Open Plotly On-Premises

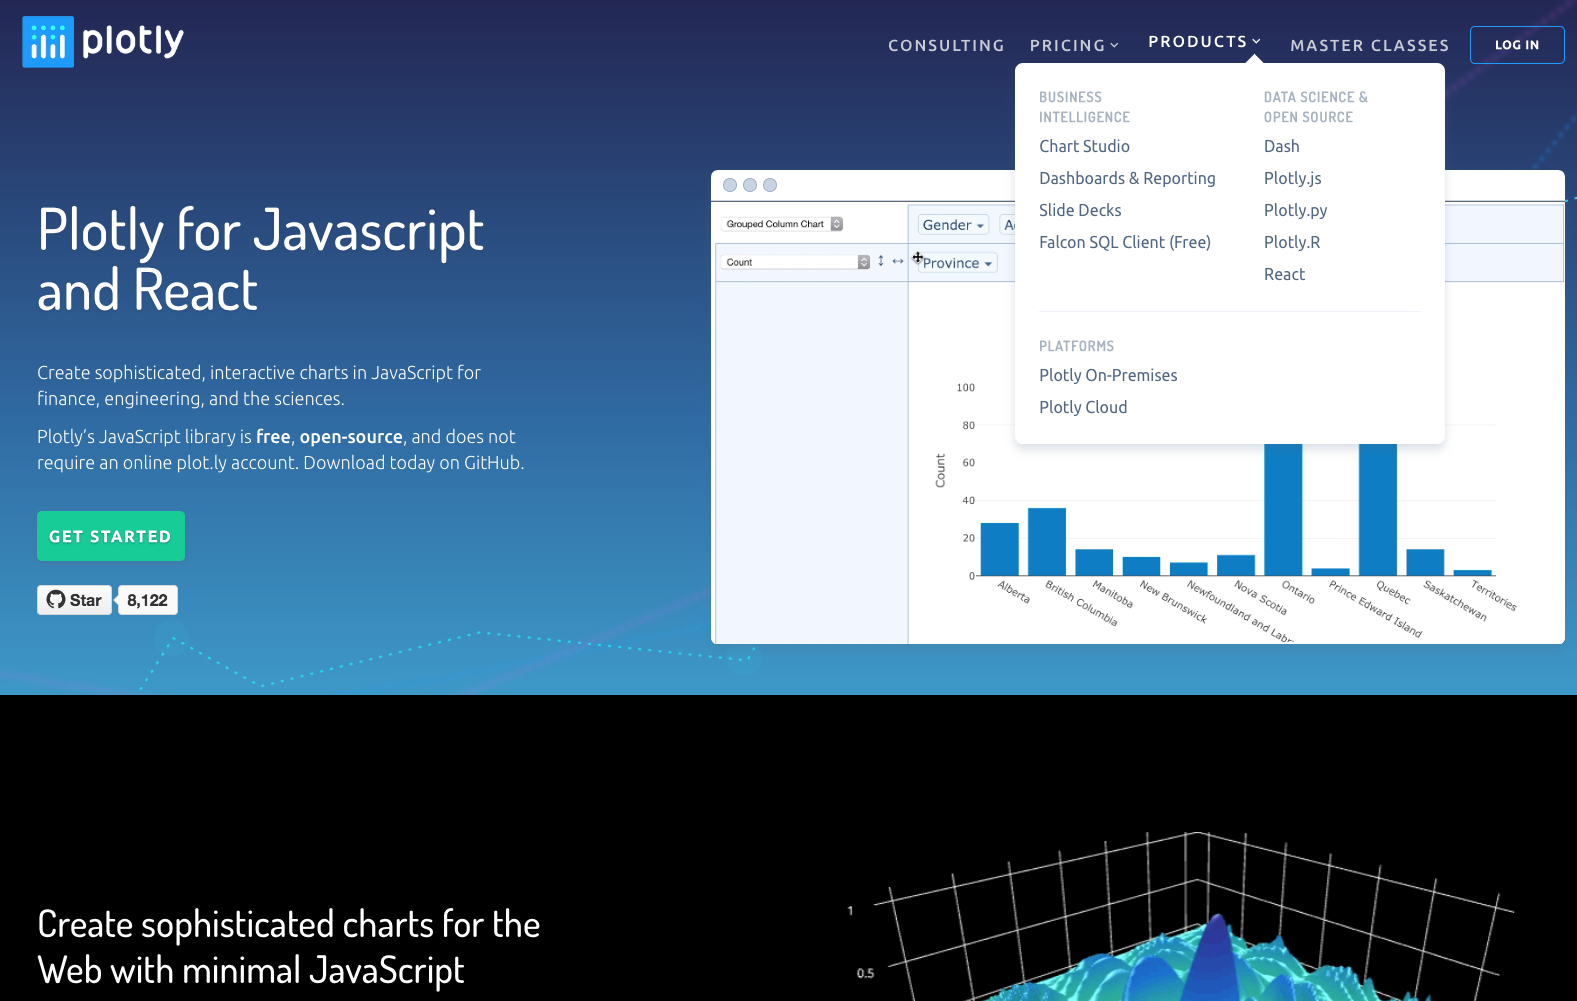(x=1108, y=375)
